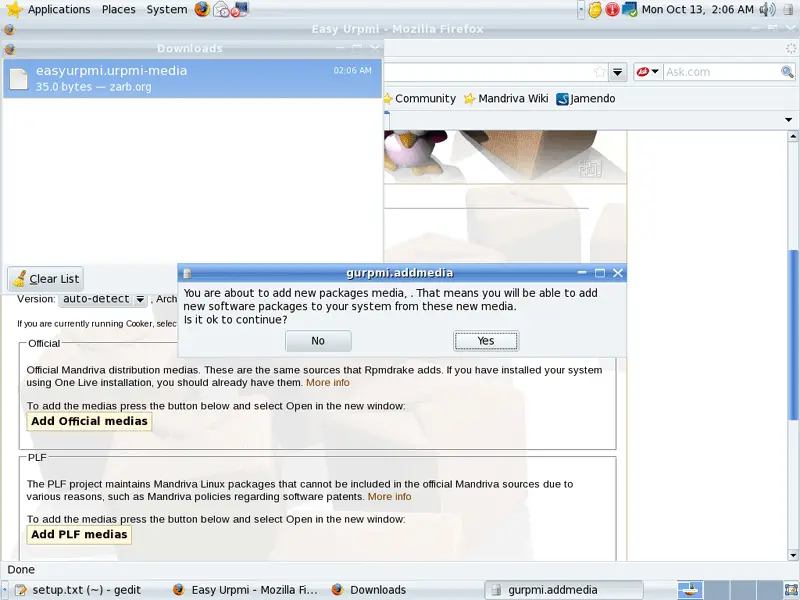800x600 pixels.
Task: Click the network monitor tray icon
Action: point(630,10)
